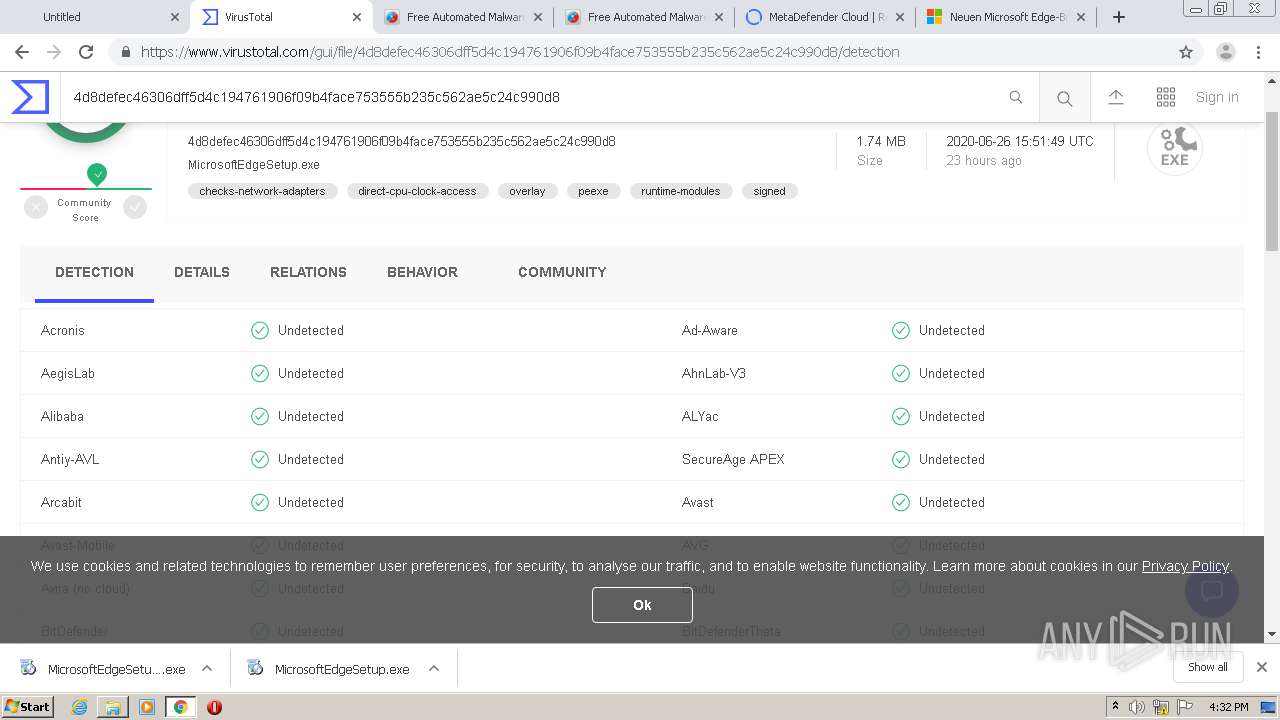Open a new browser tab

click(x=1119, y=17)
